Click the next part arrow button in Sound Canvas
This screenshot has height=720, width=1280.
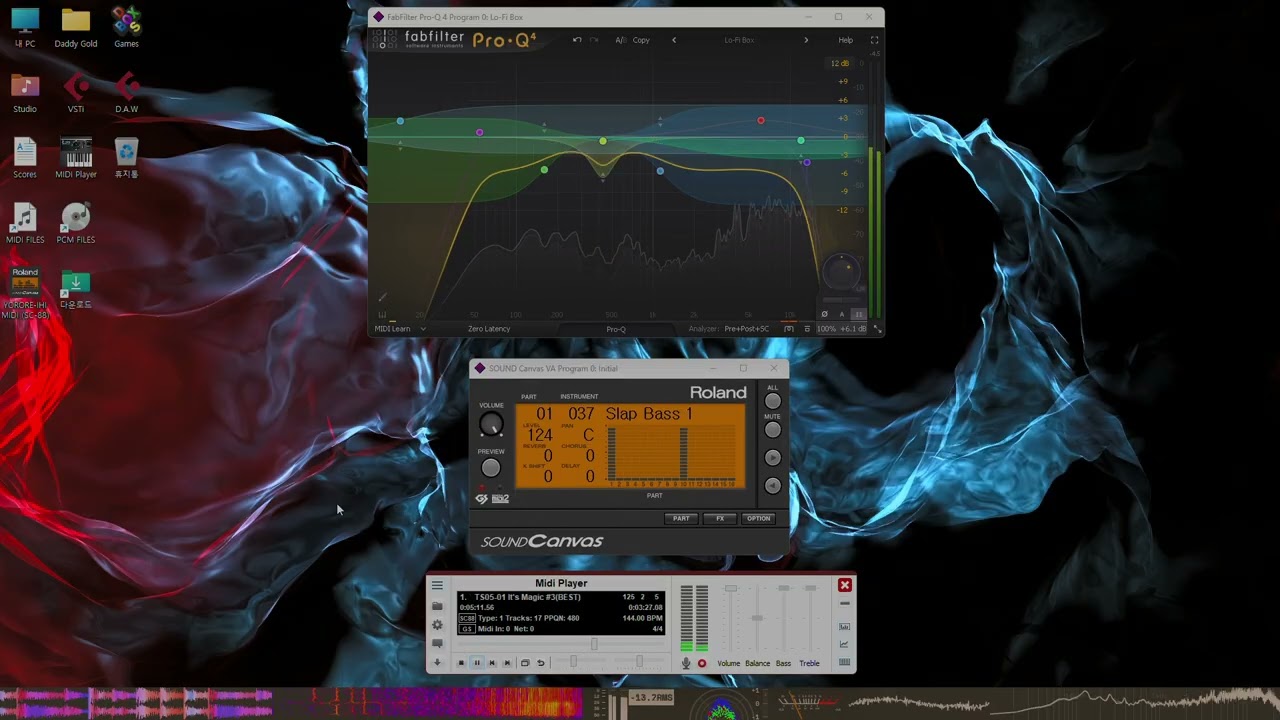(772, 457)
